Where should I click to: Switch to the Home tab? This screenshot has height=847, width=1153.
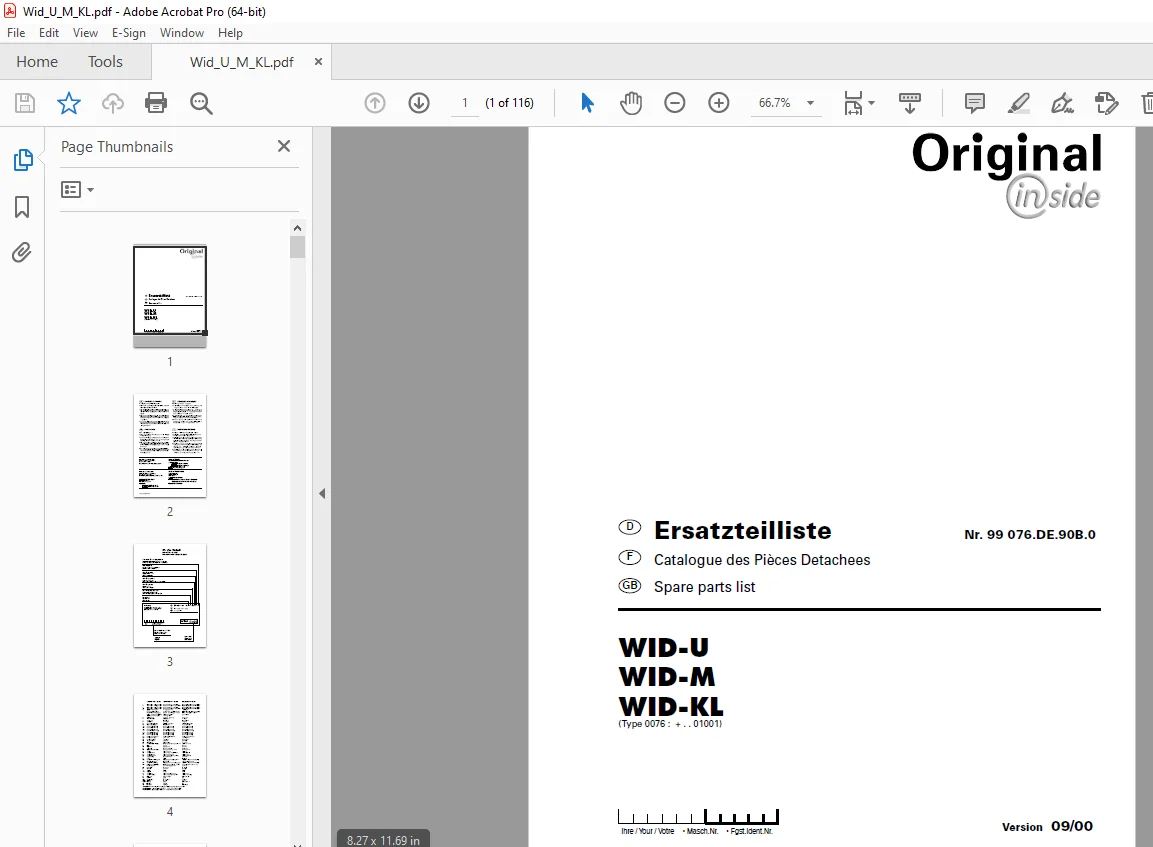click(x=37, y=62)
